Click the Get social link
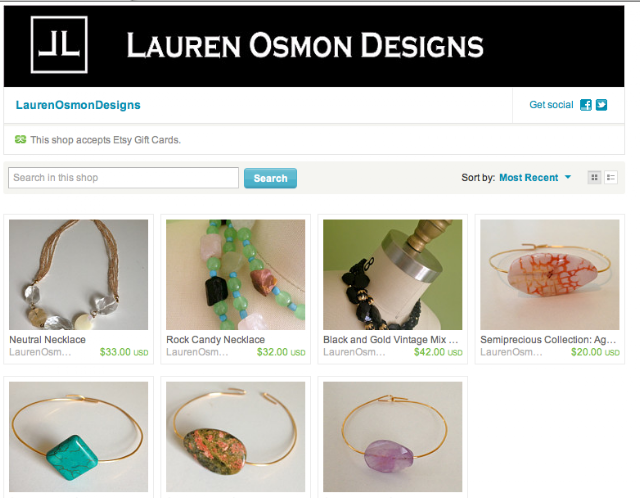 (x=551, y=105)
